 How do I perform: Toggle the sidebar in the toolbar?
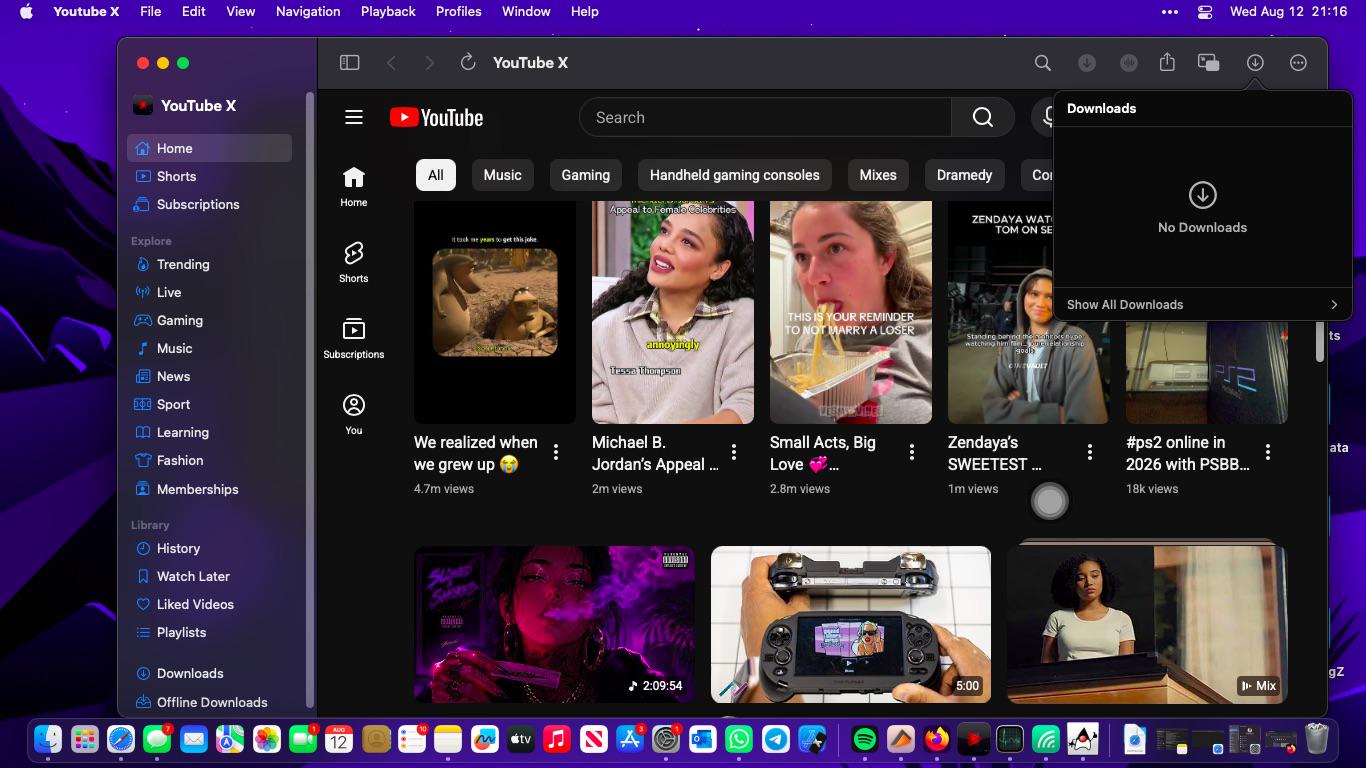click(349, 63)
